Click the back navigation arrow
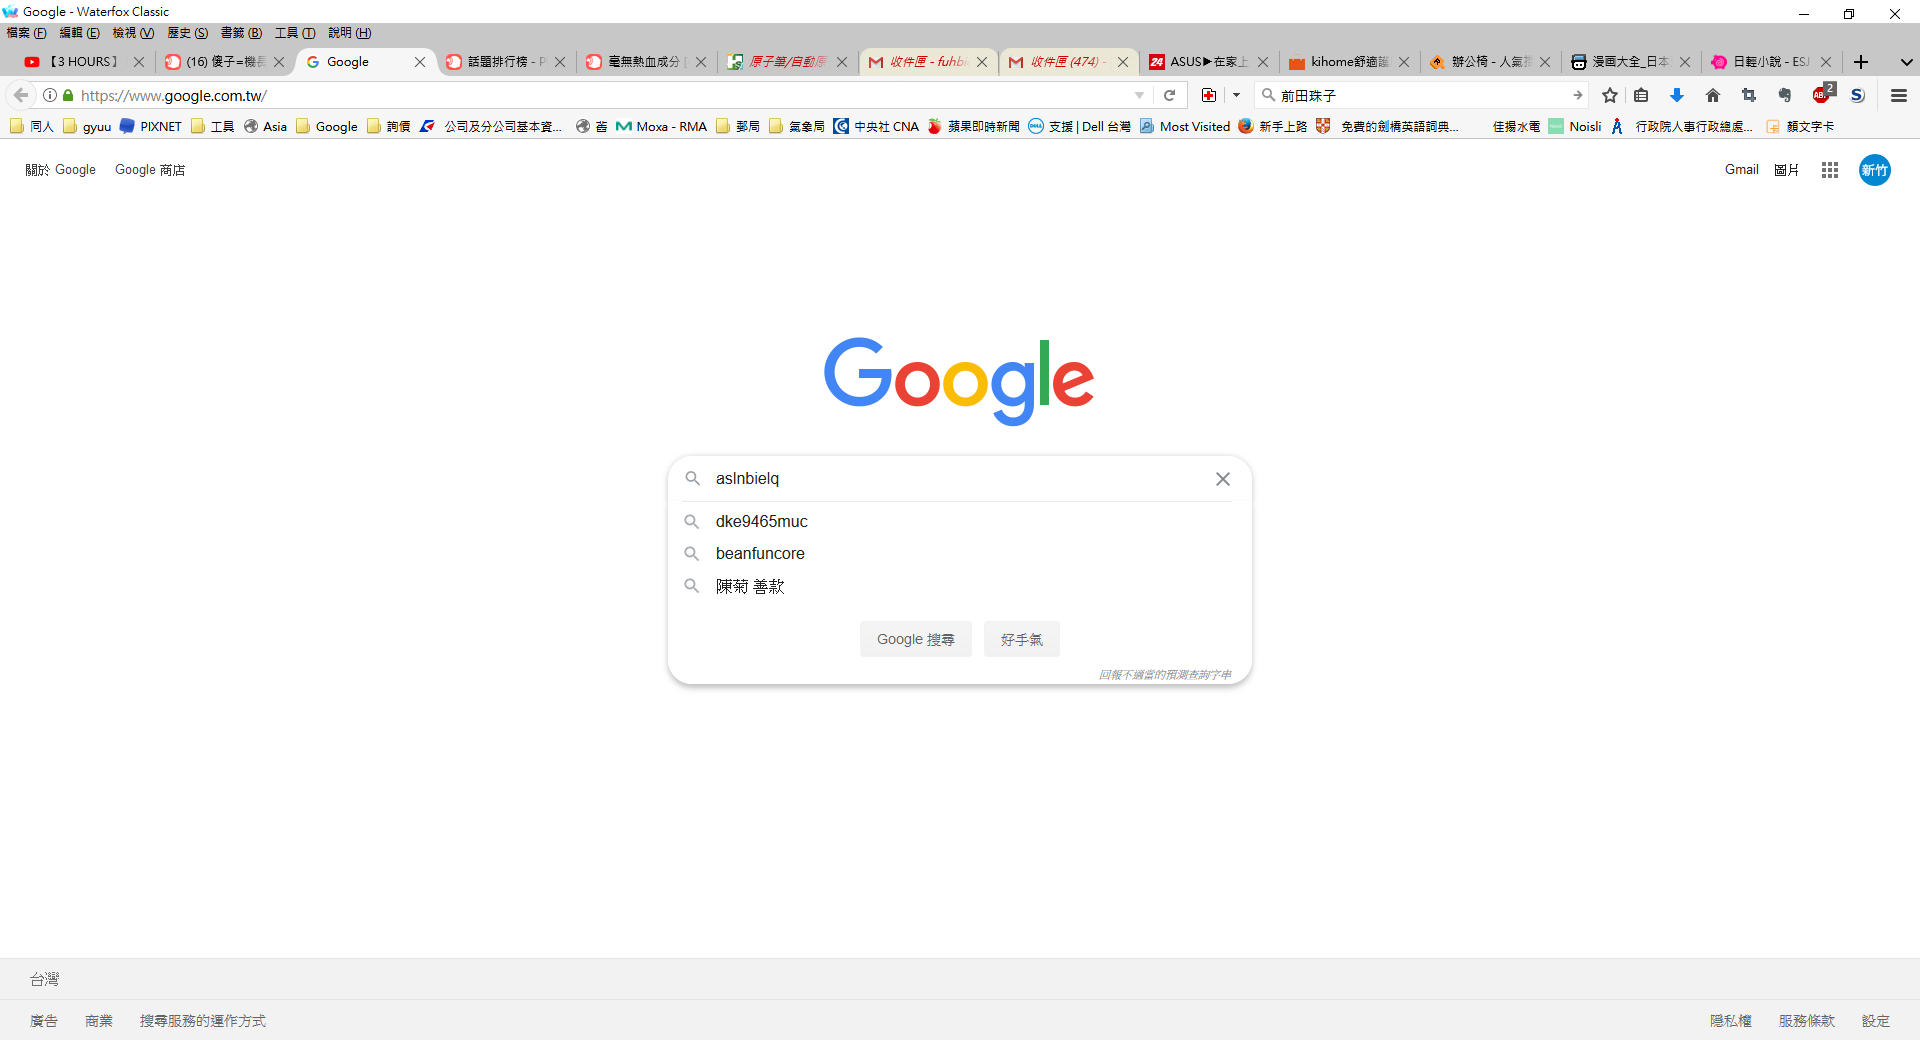 tap(21, 95)
